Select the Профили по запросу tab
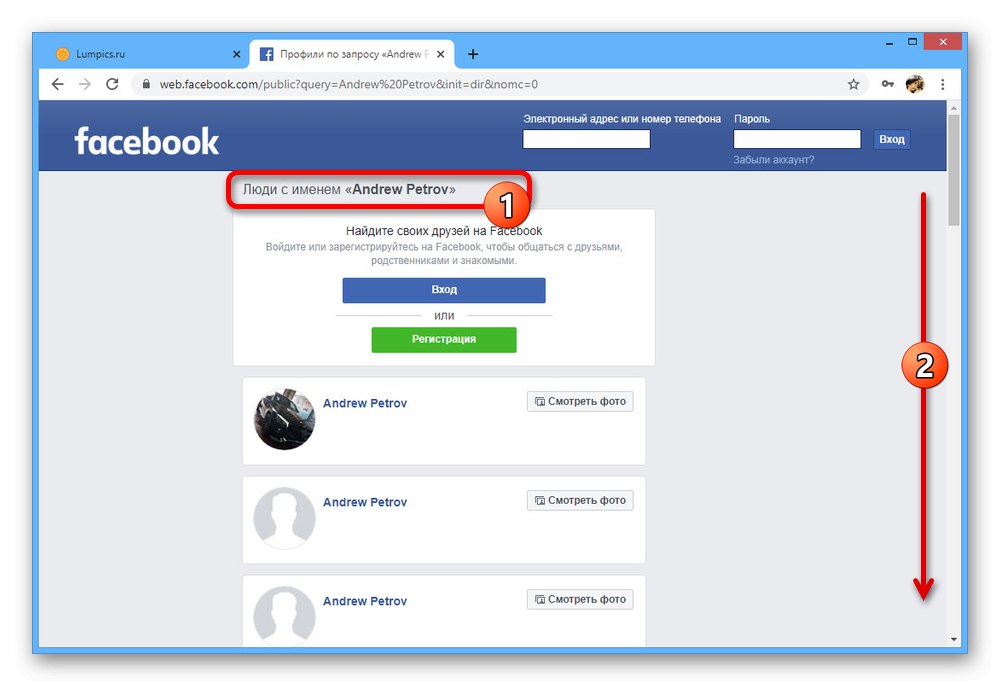This screenshot has height=686, width=1000. (x=352, y=54)
